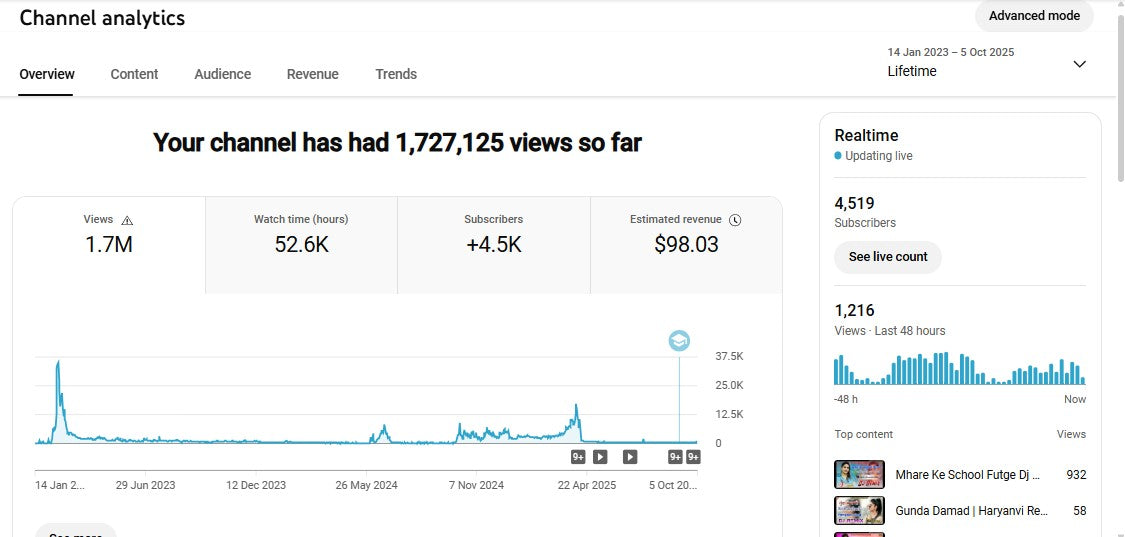Click the clock icon next to Estimated revenue
Viewport: 1125px width, 537px height.
click(735, 220)
